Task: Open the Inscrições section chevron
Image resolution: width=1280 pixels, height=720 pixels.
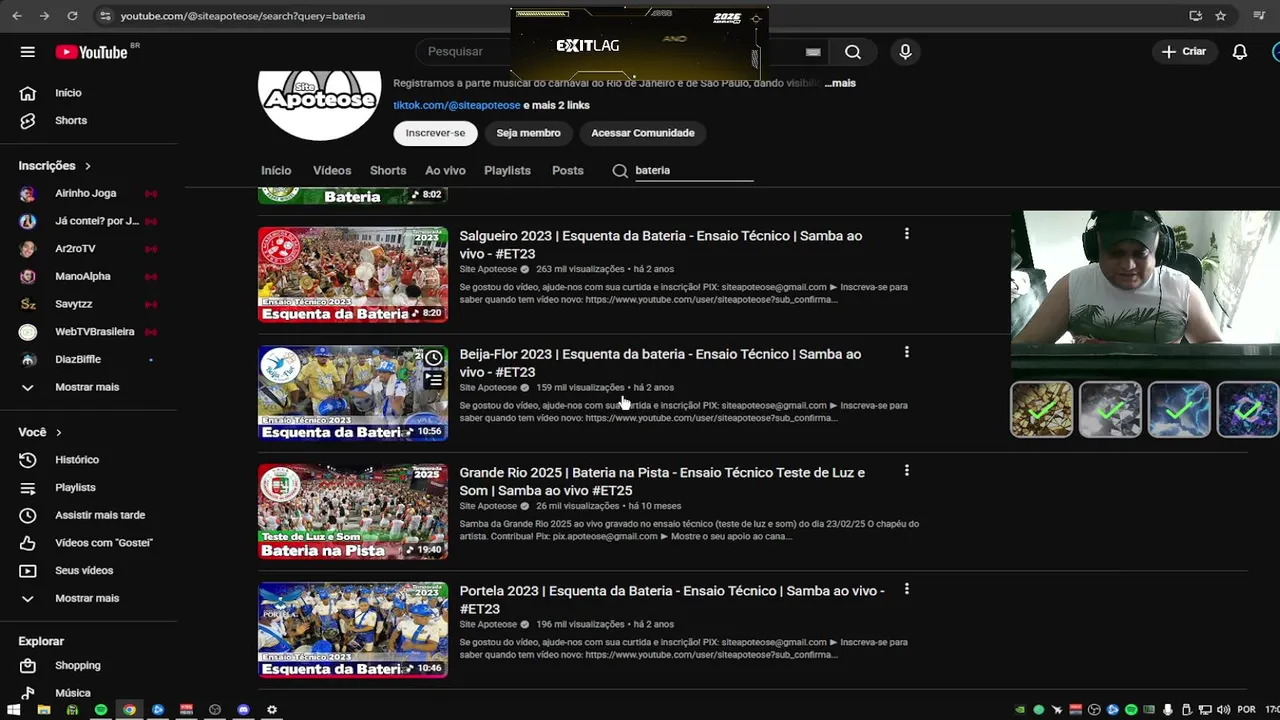Action: 88,166
